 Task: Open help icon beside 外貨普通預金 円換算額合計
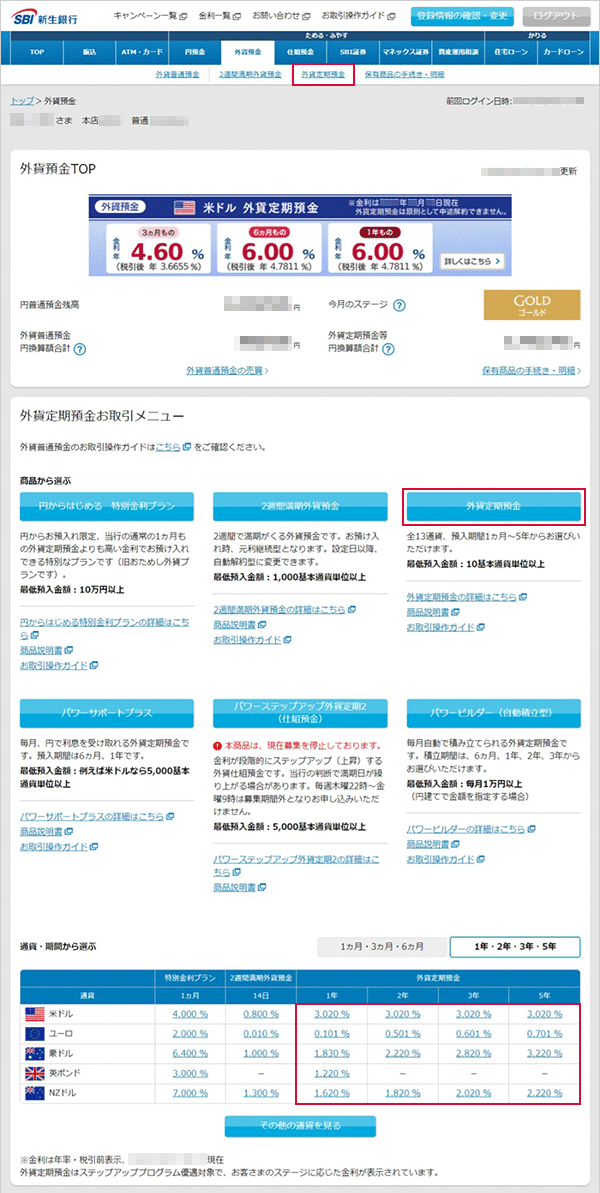(79, 349)
